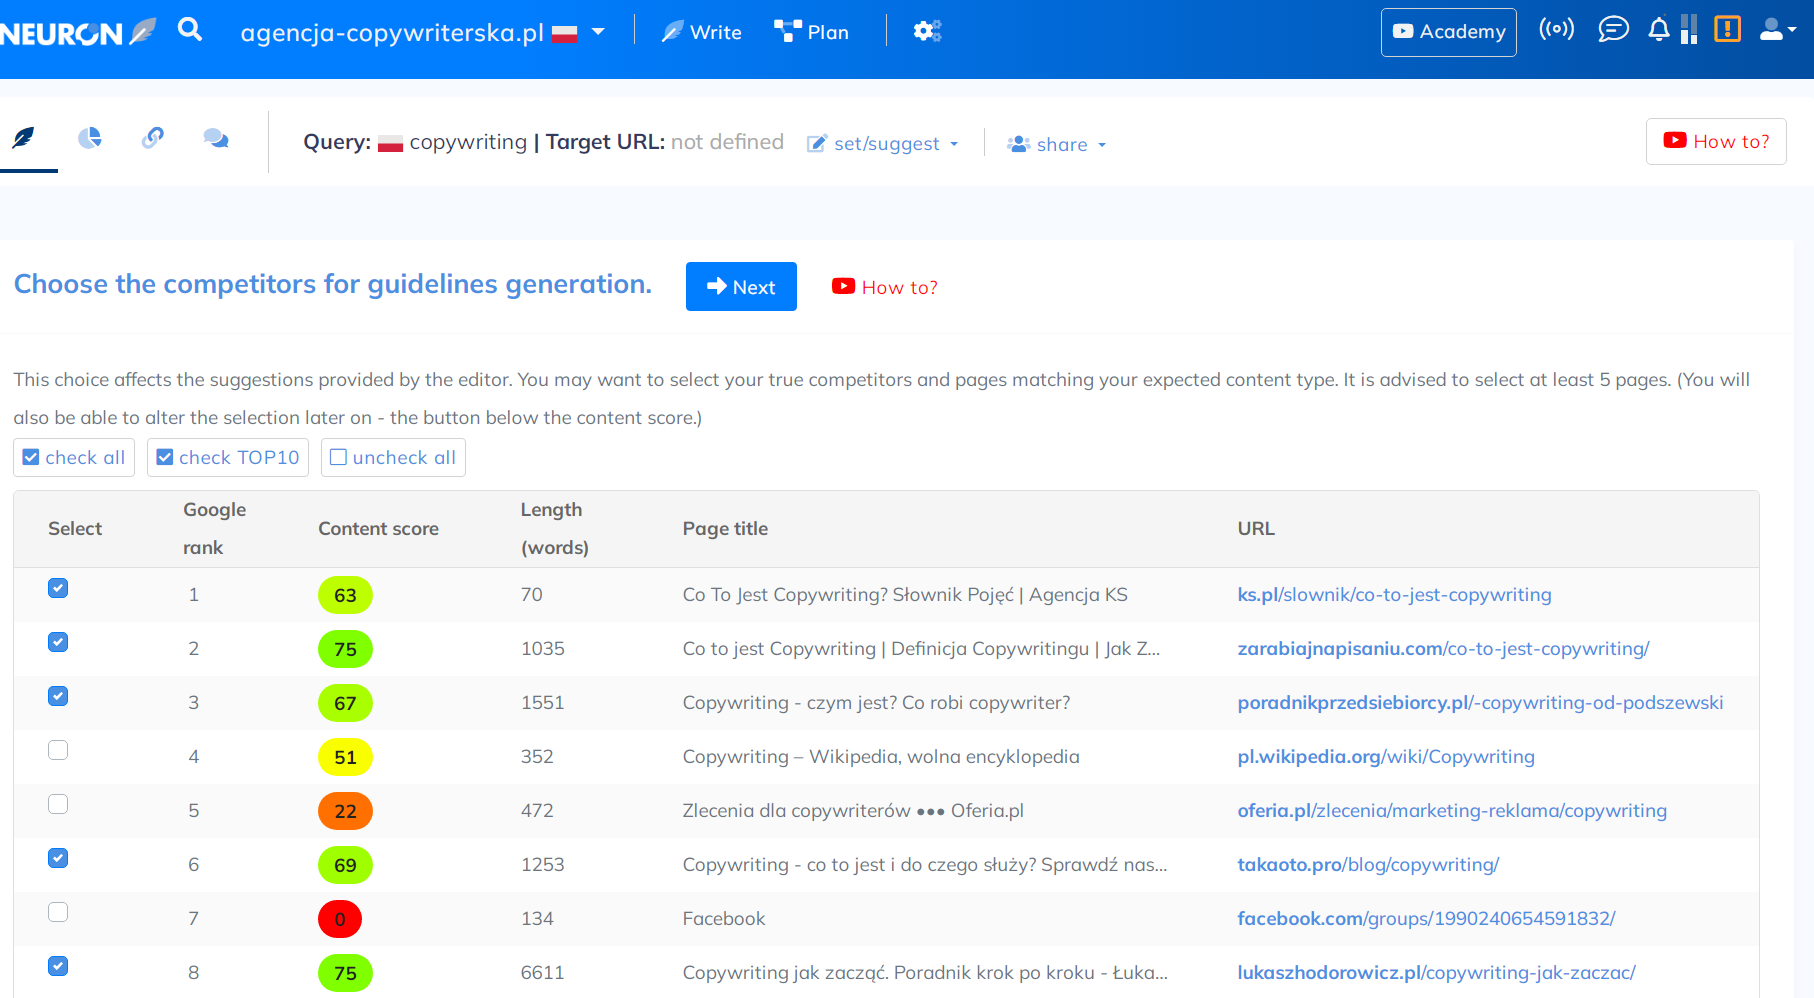This screenshot has height=998, width=1814.
Task: Click the usage bars icon in header
Action: 1689,29
